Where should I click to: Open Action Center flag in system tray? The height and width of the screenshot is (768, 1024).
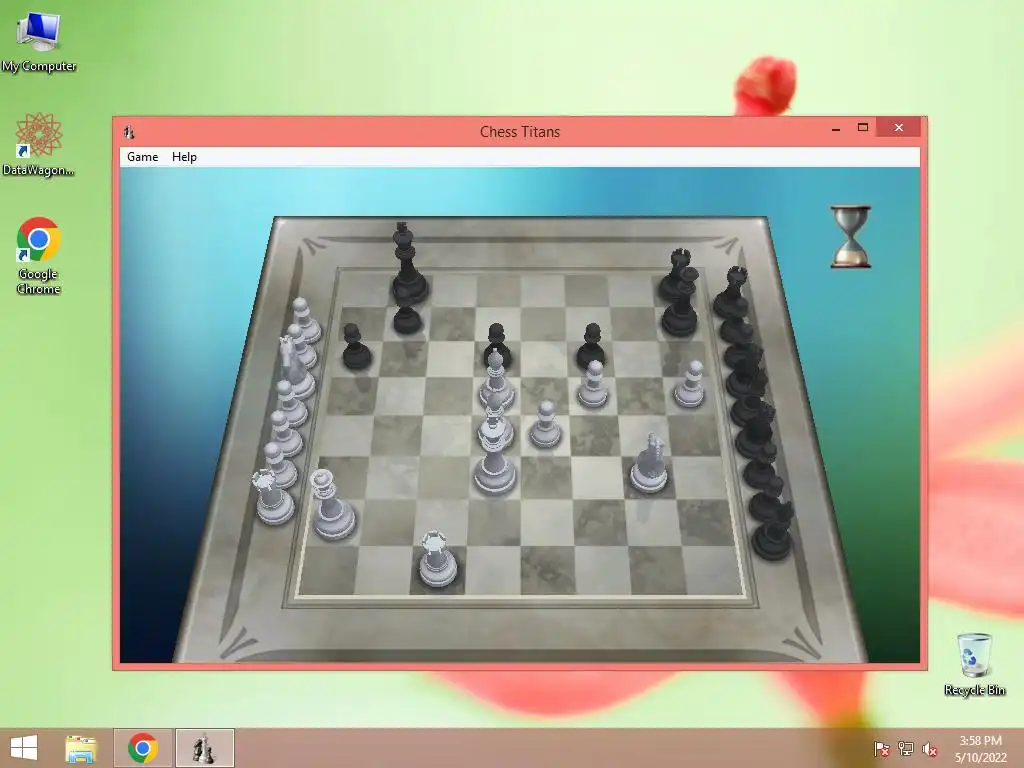tap(881, 748)
